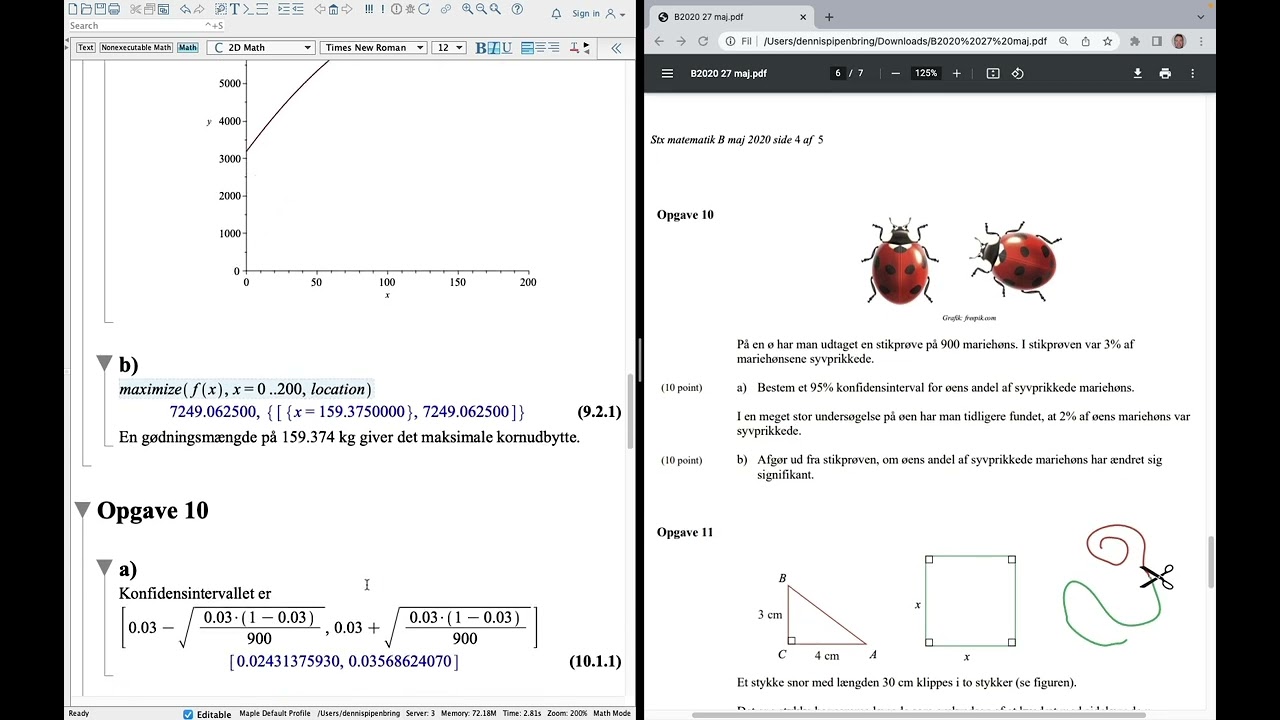Zoom in on the Maple worksheet
1280x720 pixels.
coord(467,9)
